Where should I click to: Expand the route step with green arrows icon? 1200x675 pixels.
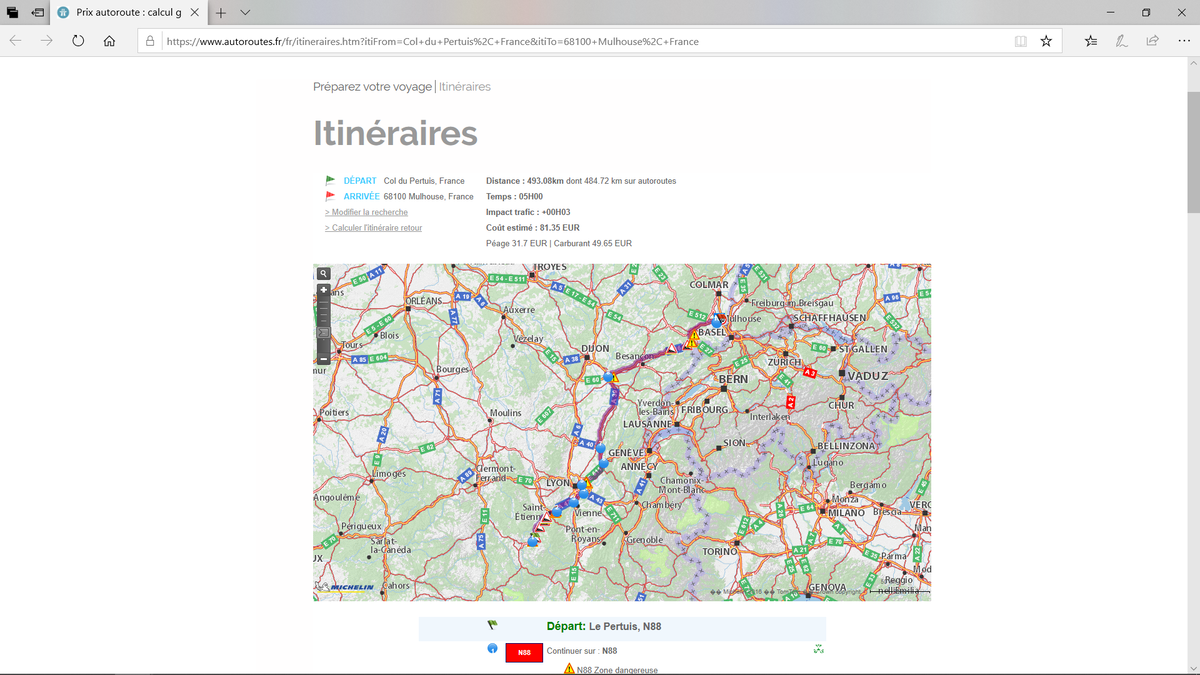(818, 649)
